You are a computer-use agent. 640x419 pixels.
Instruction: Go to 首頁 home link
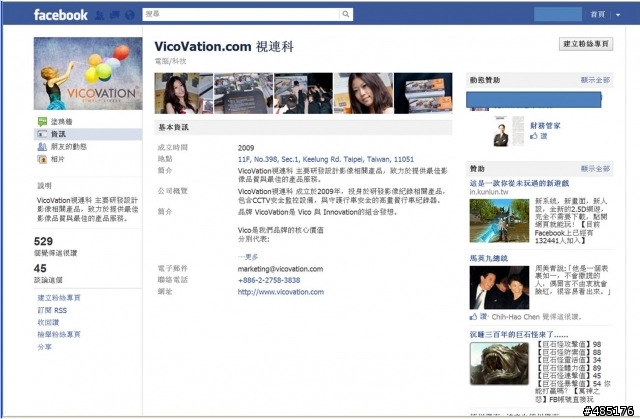[598, 15]
